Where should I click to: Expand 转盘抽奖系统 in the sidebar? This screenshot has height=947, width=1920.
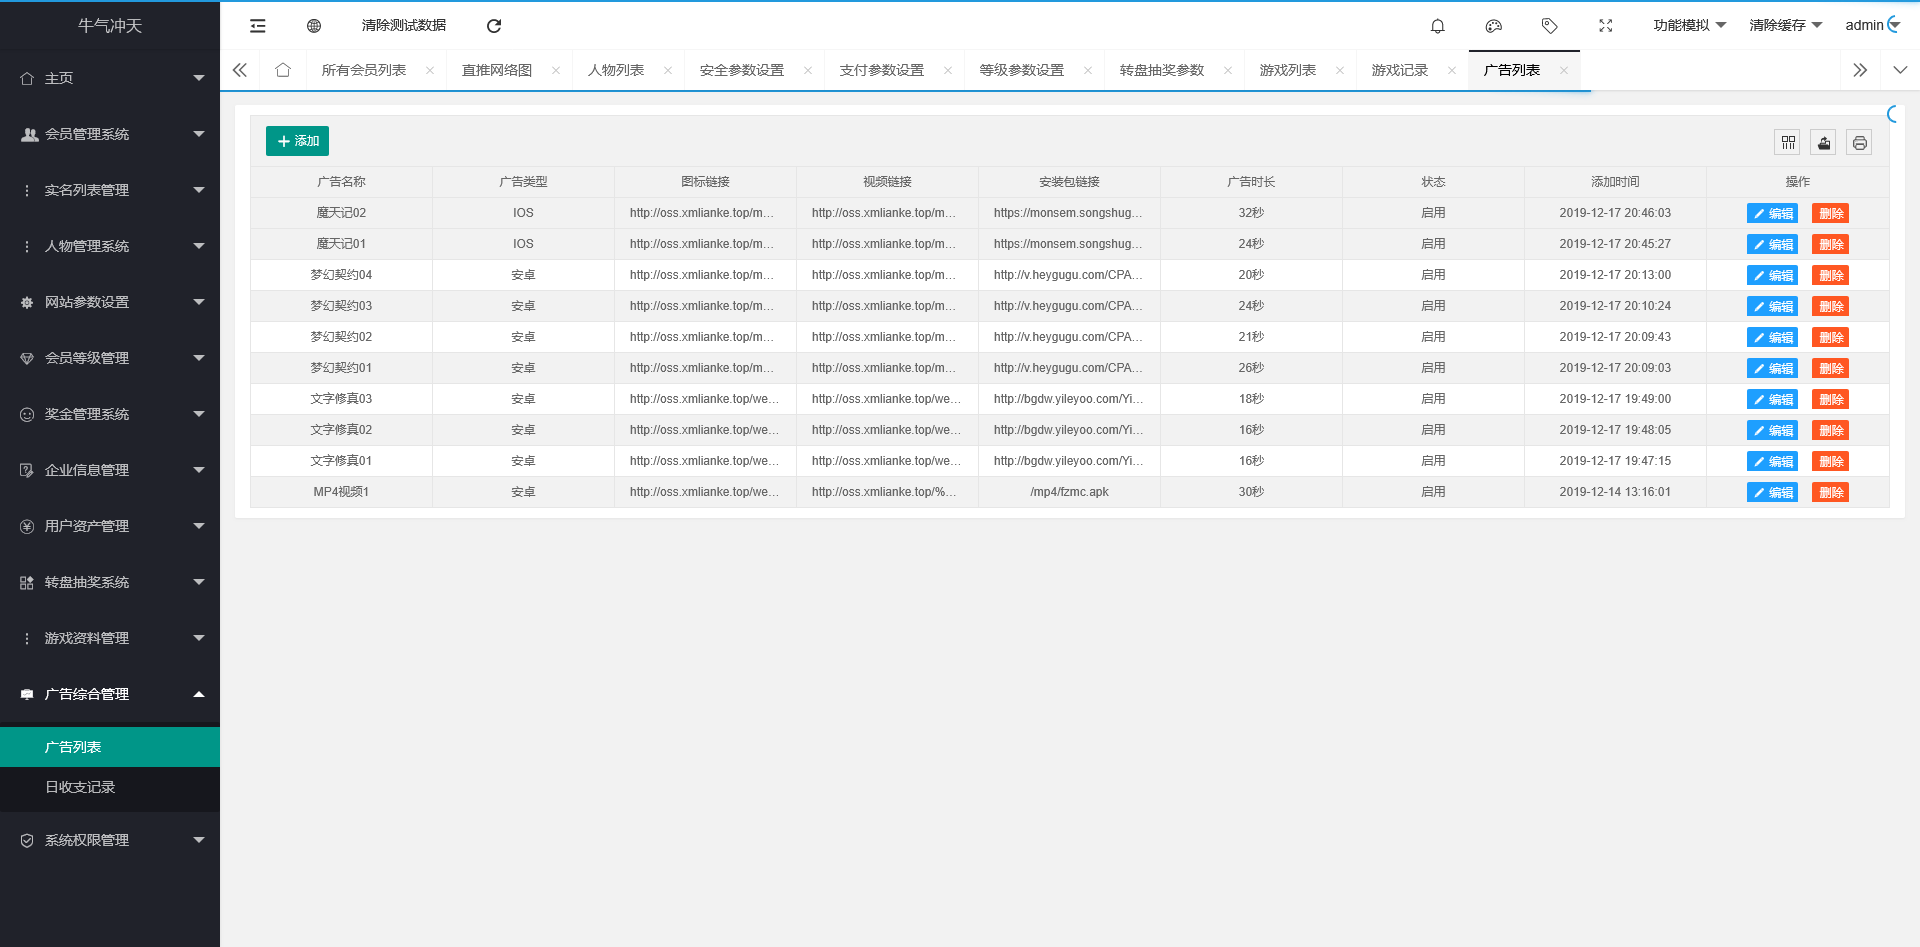tap(110, 582)
